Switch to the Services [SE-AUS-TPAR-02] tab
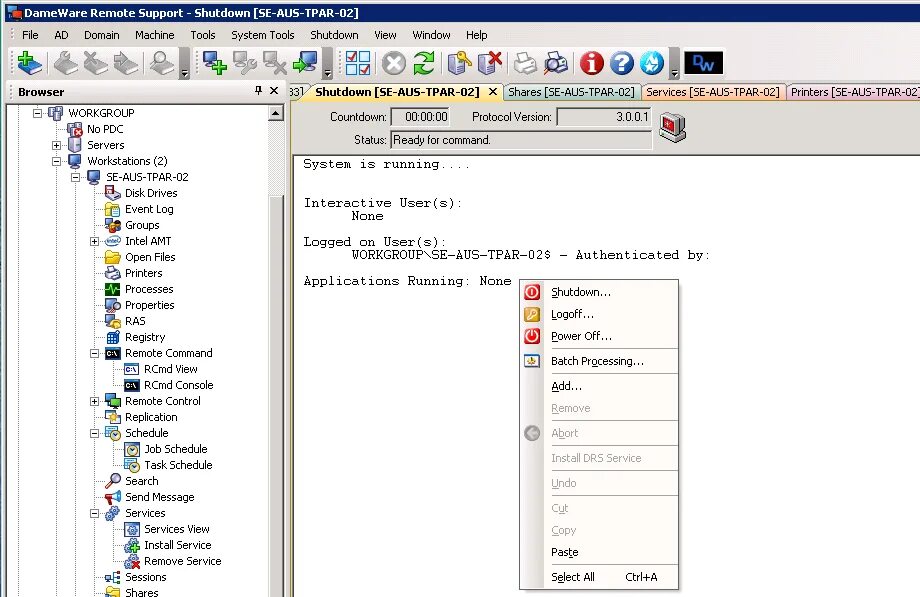The image size is (920, 597). pyautogui.click(x=712, y=92)
